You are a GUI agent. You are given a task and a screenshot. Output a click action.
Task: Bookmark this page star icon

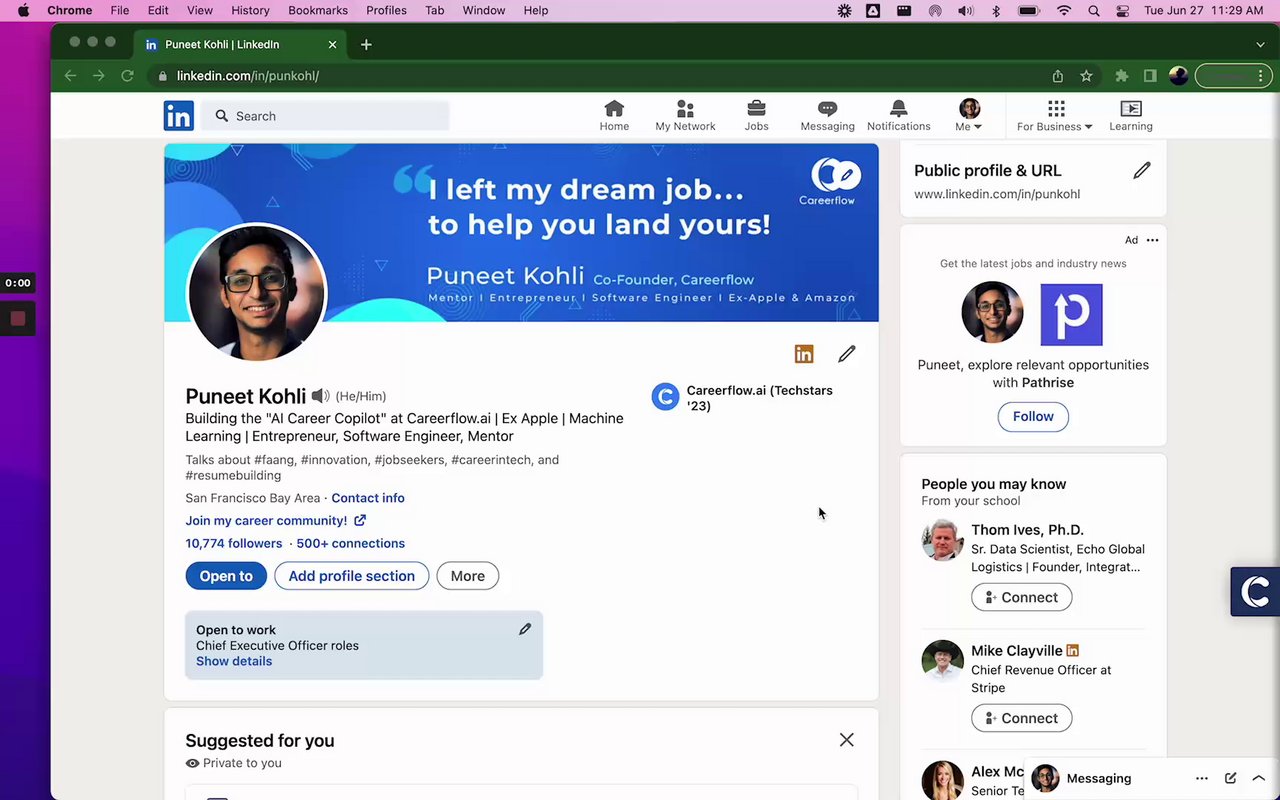click(x=1086, y=76)
